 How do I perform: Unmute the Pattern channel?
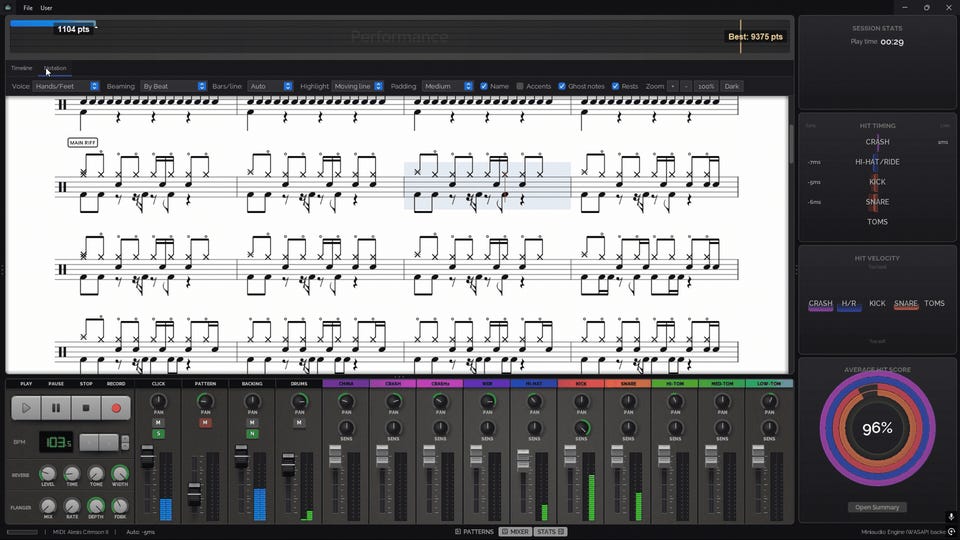coord(205,422)
